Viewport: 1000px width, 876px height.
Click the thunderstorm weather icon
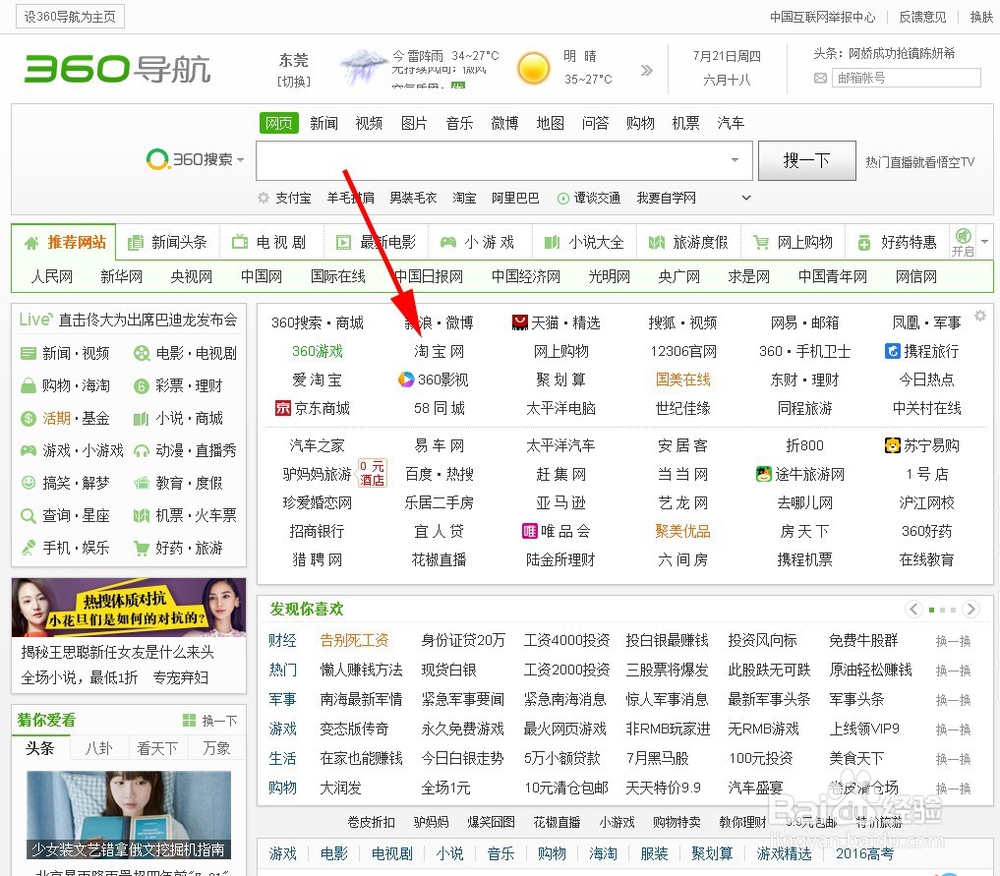[x=363, y=68]
